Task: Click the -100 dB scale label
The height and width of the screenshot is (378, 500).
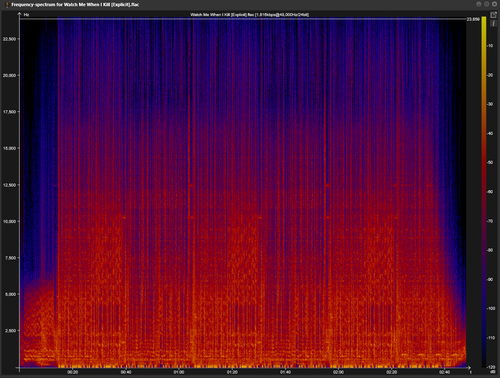Action: click(491, 308)
